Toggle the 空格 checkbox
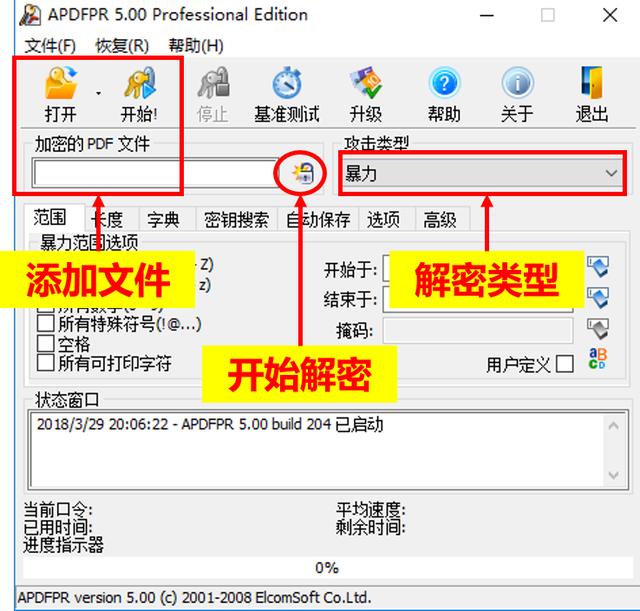Viewport: 640px width, 611px height. click(x=45, y=344)
